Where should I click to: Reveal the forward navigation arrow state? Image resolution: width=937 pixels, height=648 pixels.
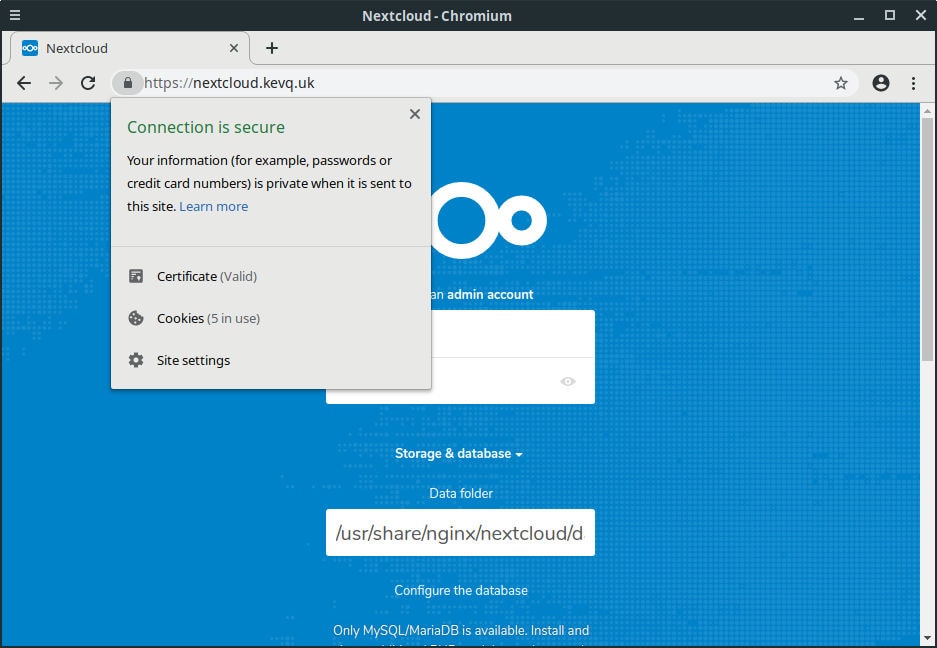56,83
